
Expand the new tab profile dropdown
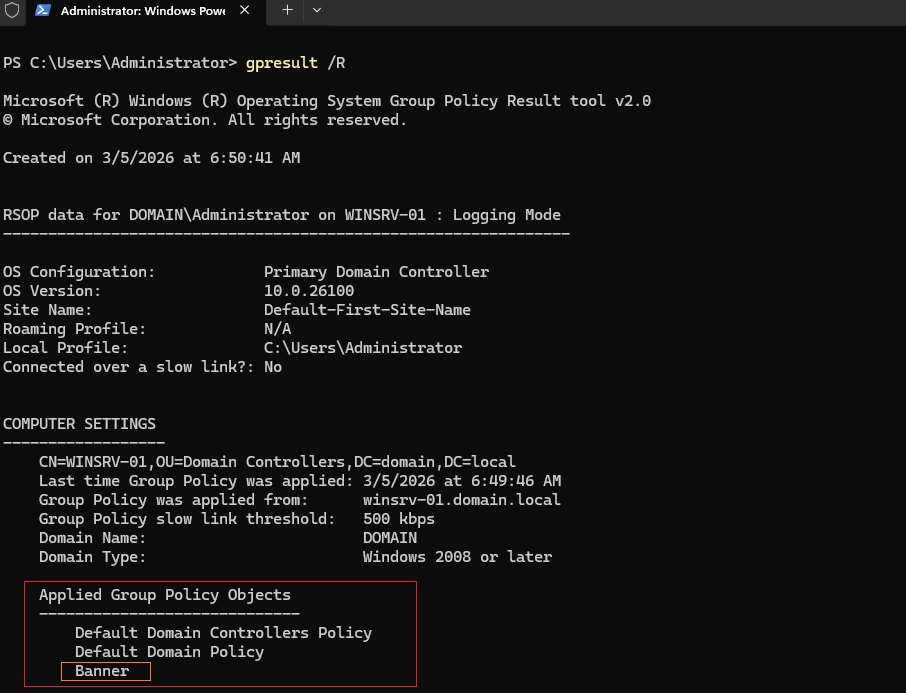coord(317,10)
